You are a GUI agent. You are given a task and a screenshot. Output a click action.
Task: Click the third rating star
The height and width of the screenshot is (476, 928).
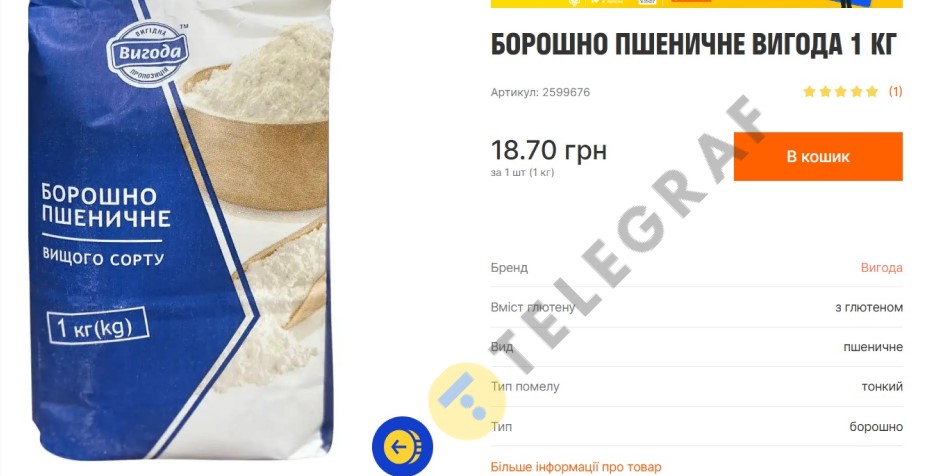(840, 91)
